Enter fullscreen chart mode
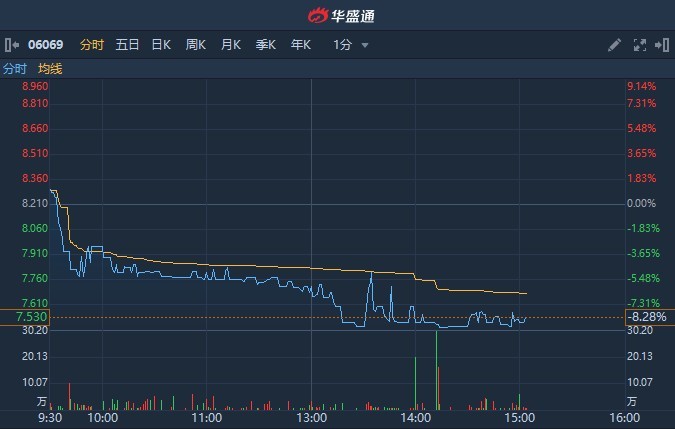 (640, 45)
